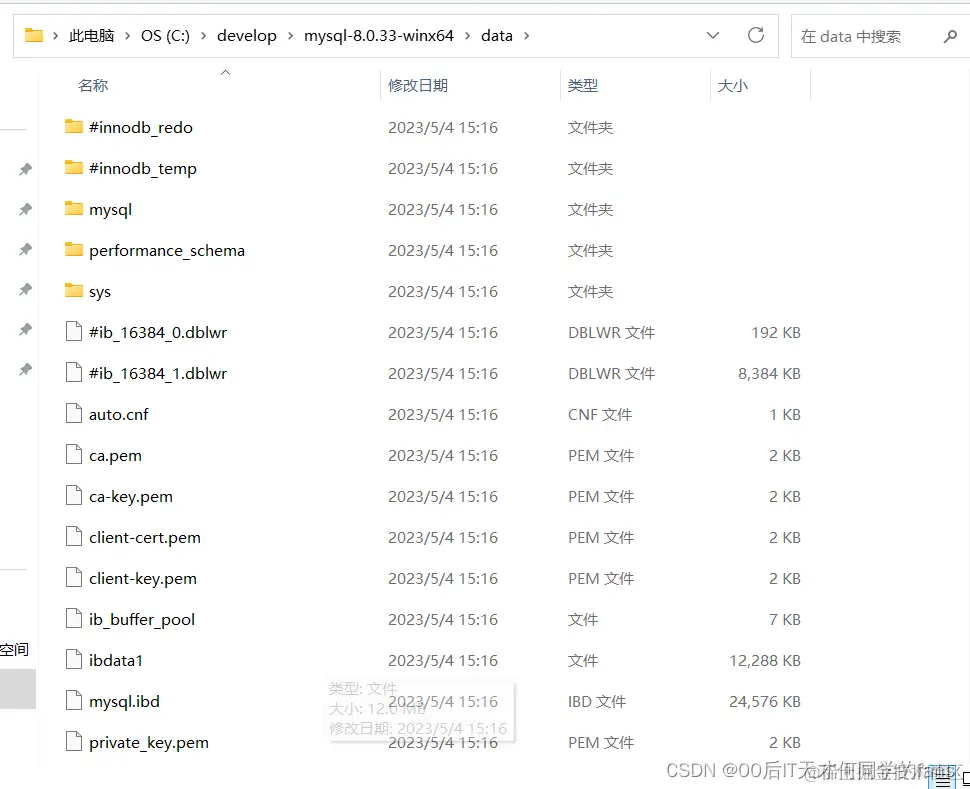Image resolution: width=970 pixels, height=789 pixels.
Task: Select the performance_schema folder icon
Action: tap(74, 250)
